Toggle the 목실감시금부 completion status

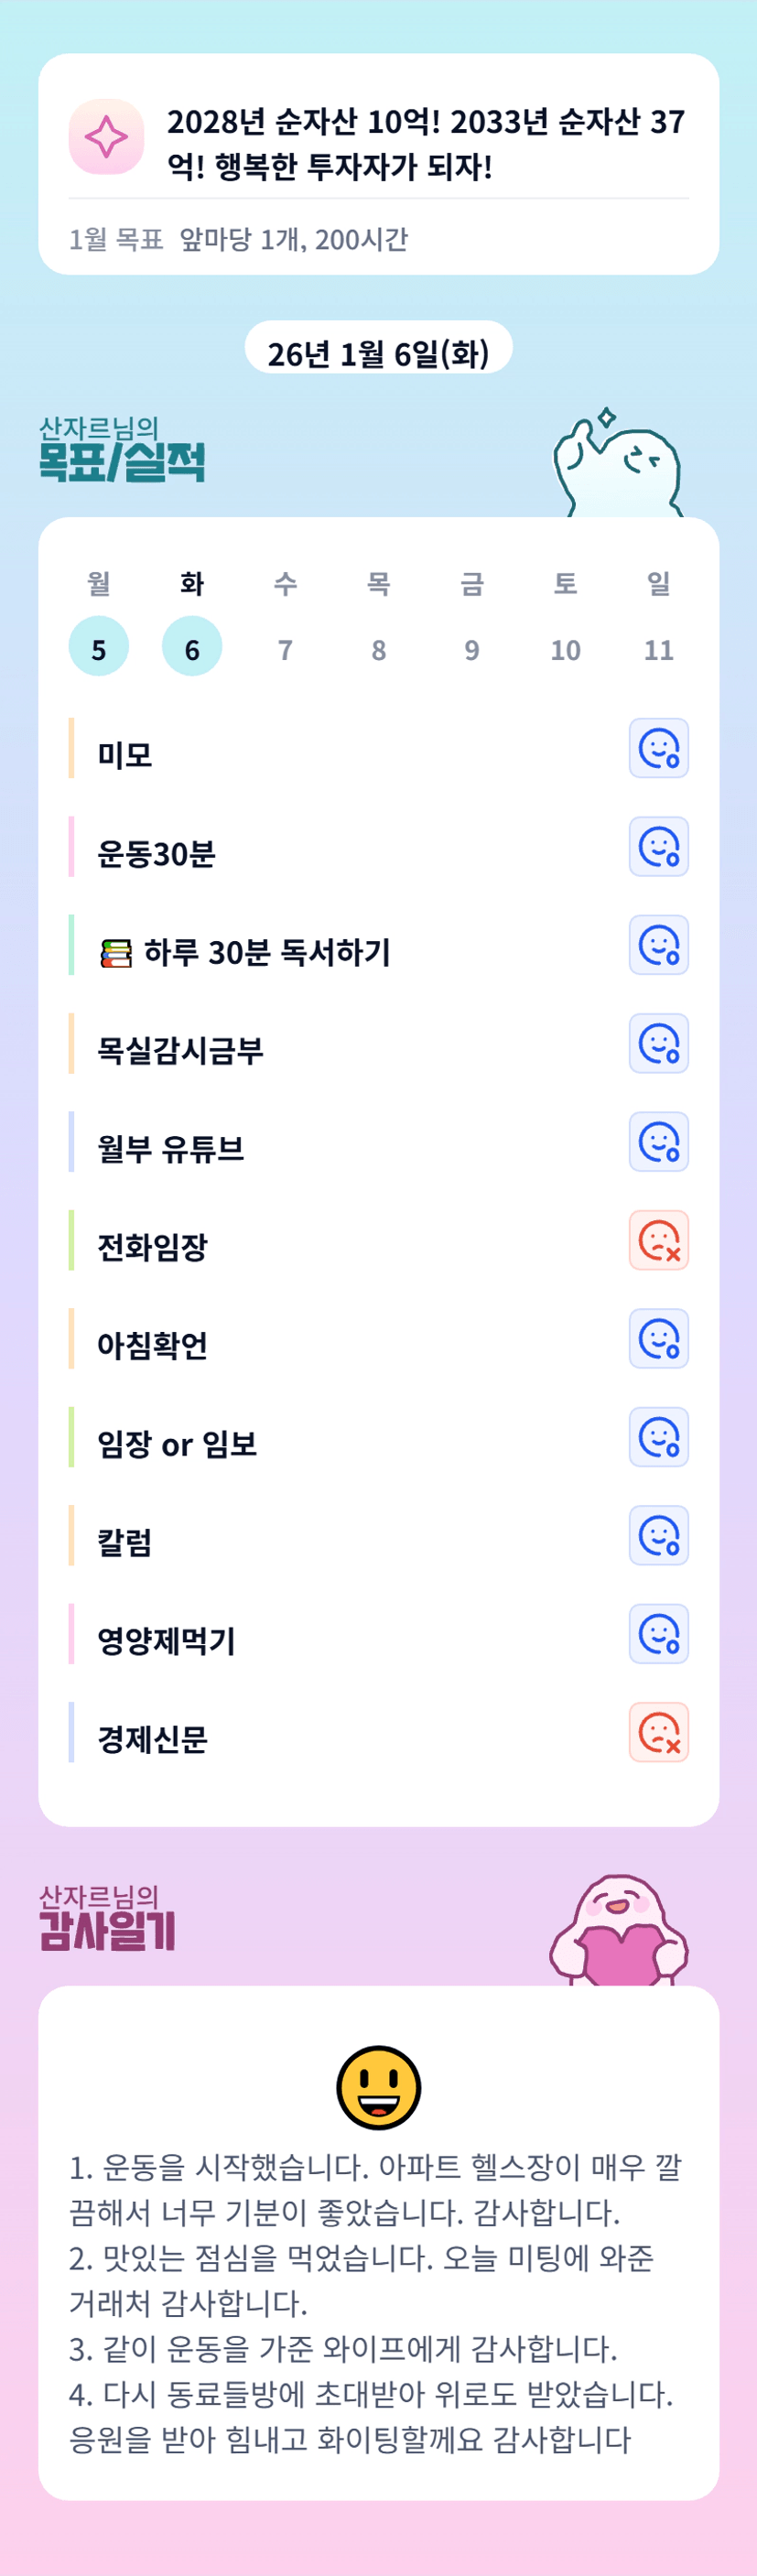[x=658, y=1043]
